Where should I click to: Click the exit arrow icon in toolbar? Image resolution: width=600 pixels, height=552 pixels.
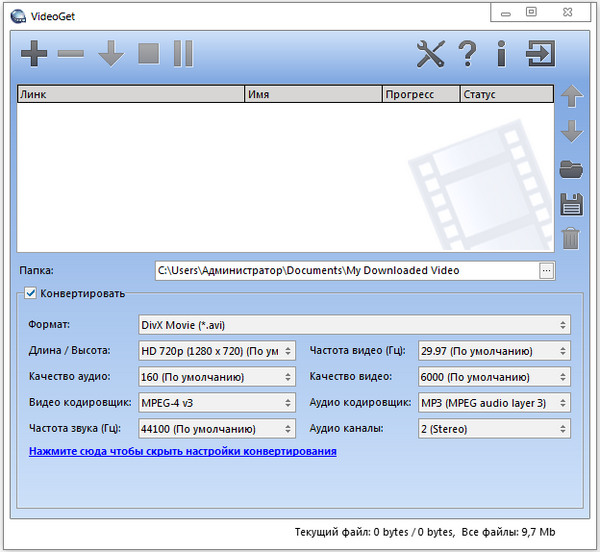click(541, 54)
